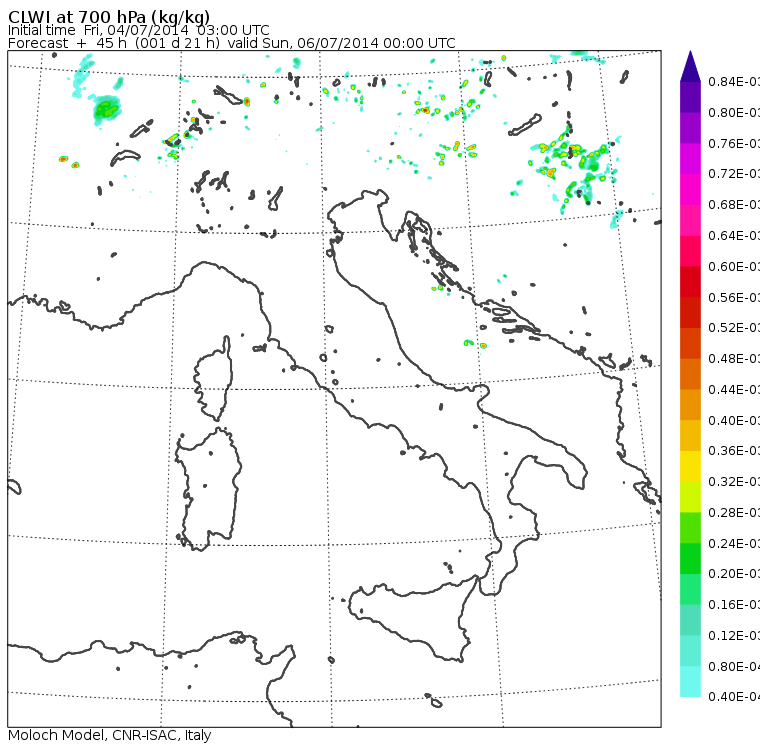The height and width of the screenshot is (749, 760).
Task: Click the 0.76E-03 colorbar label
Action: (x=734, y=143)
